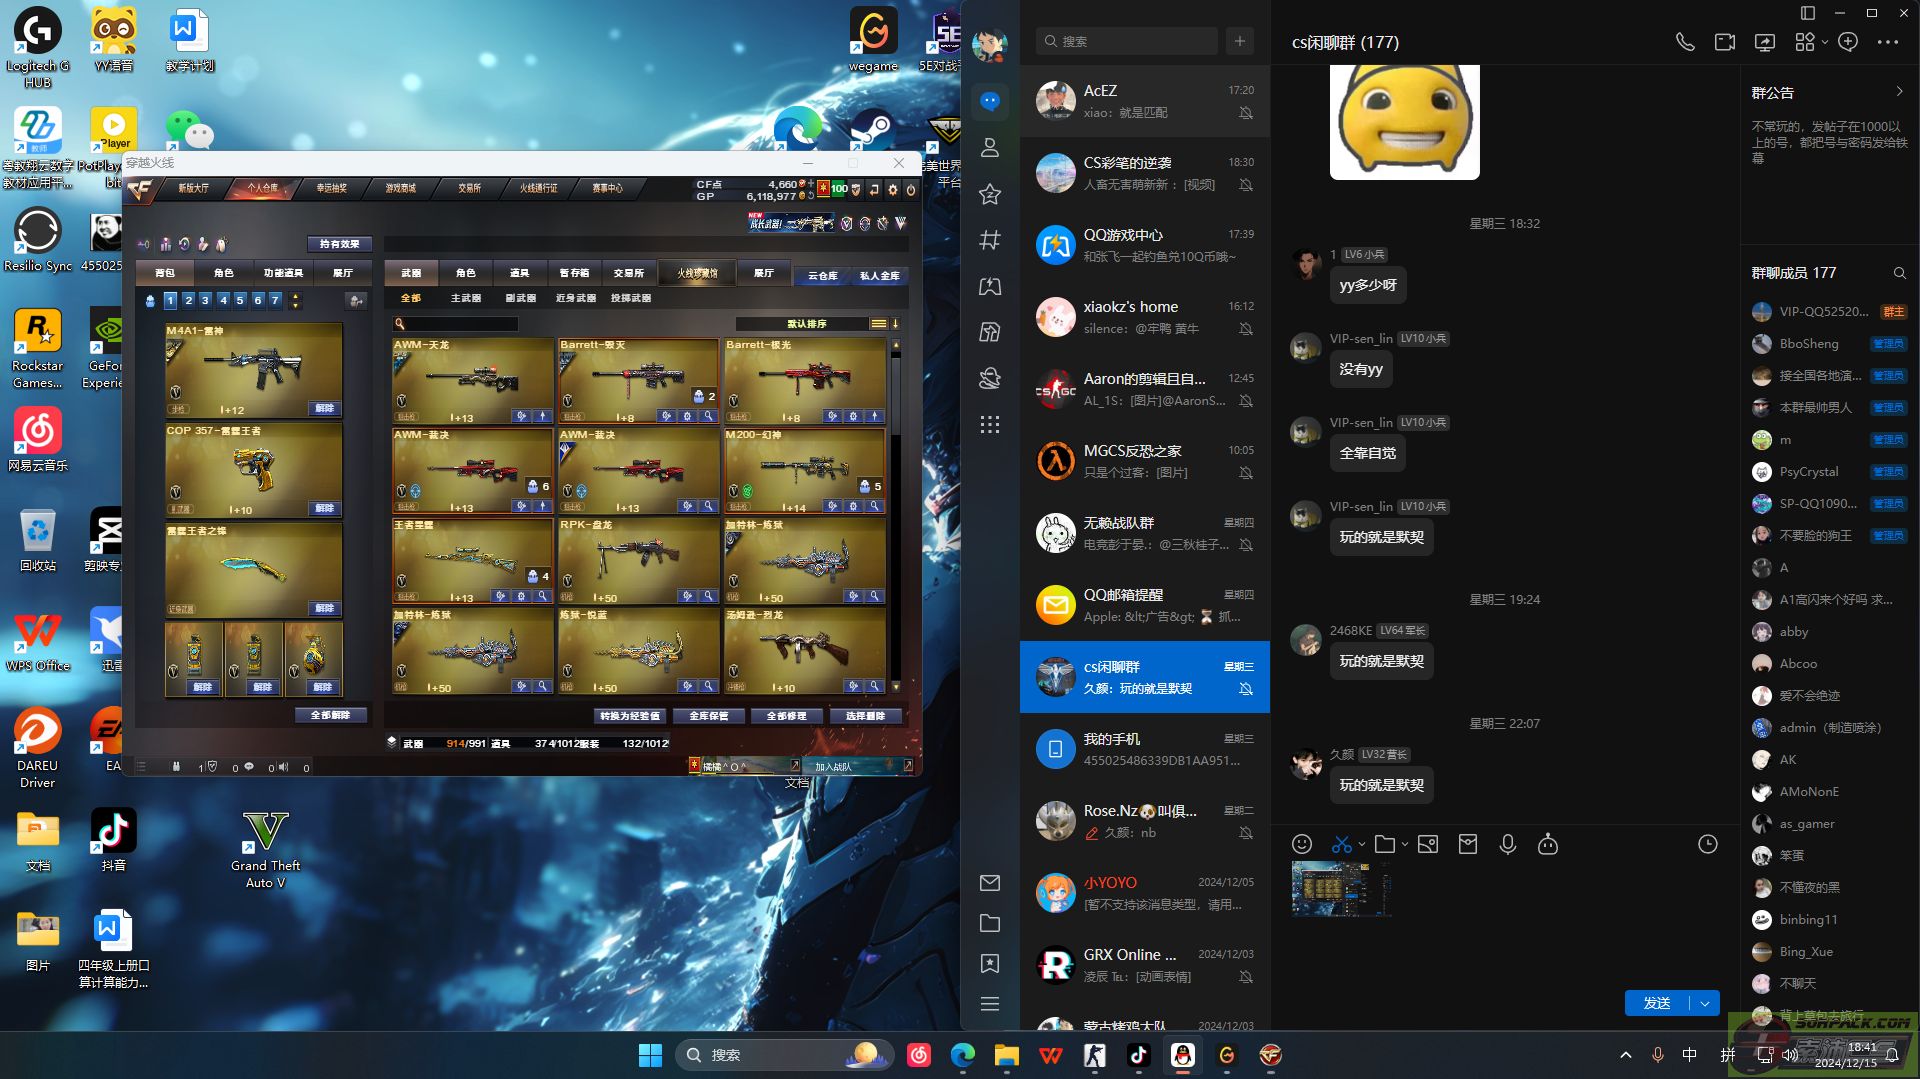Open the emoji picker in chat toolbar
1920x1079 pixels.
click(1301, 844)
